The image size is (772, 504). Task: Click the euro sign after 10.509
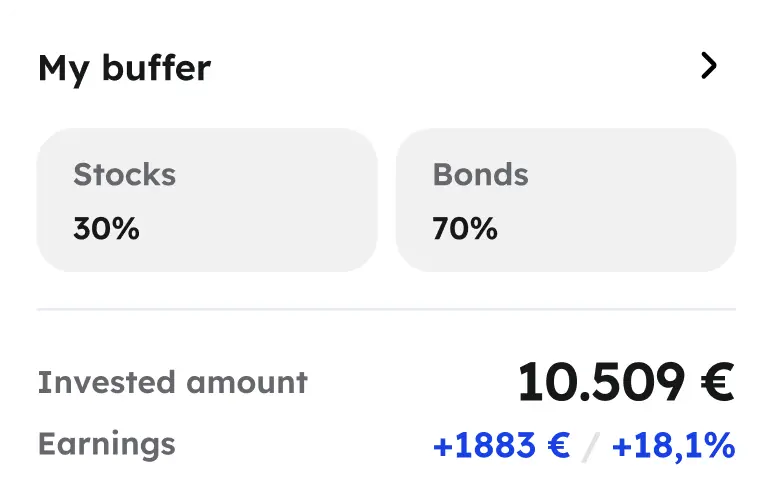point(716,382)
